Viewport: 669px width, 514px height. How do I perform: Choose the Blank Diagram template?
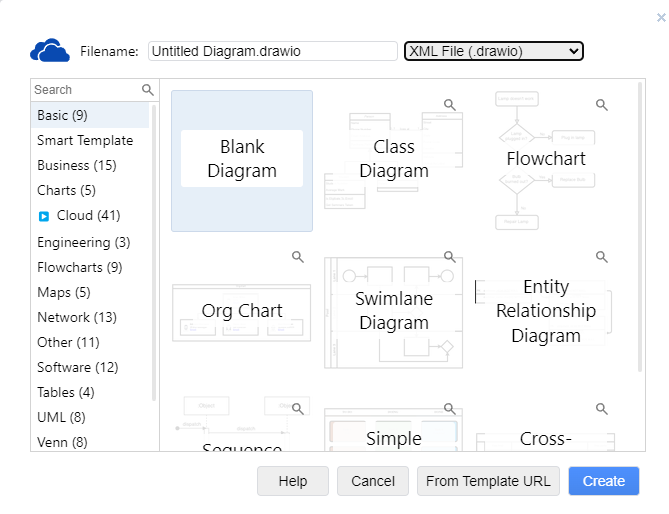242,161
